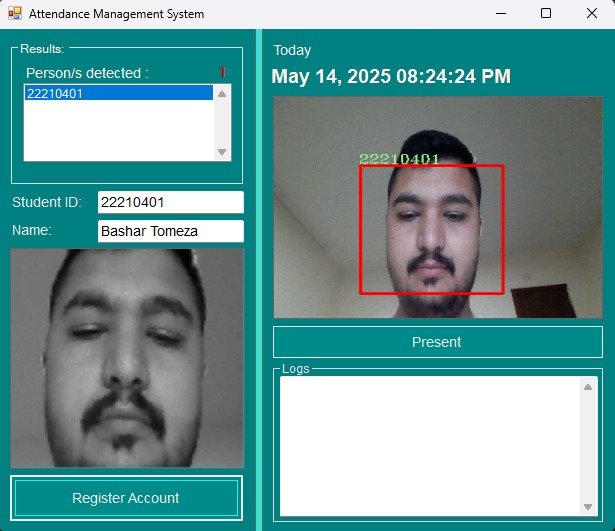Focus the Student ID text field
Image resolution: width=615 pixels, height=531 pixels.
170,202
